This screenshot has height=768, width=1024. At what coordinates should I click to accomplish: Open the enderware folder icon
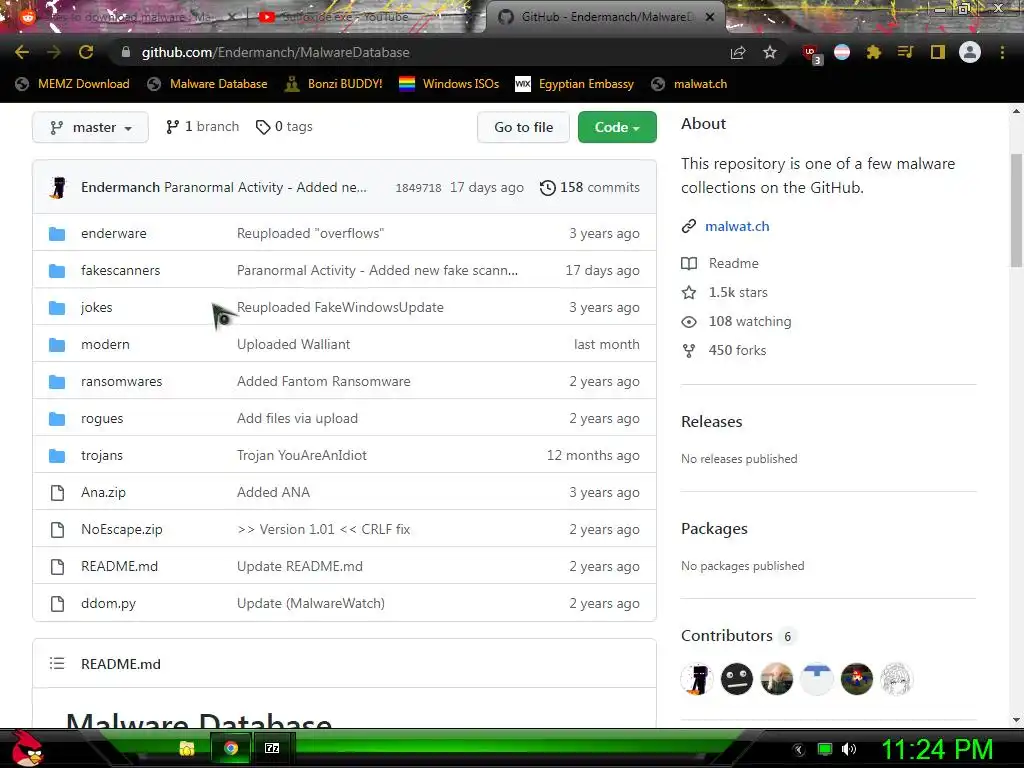pyautogui.click(x=57, y=233)
